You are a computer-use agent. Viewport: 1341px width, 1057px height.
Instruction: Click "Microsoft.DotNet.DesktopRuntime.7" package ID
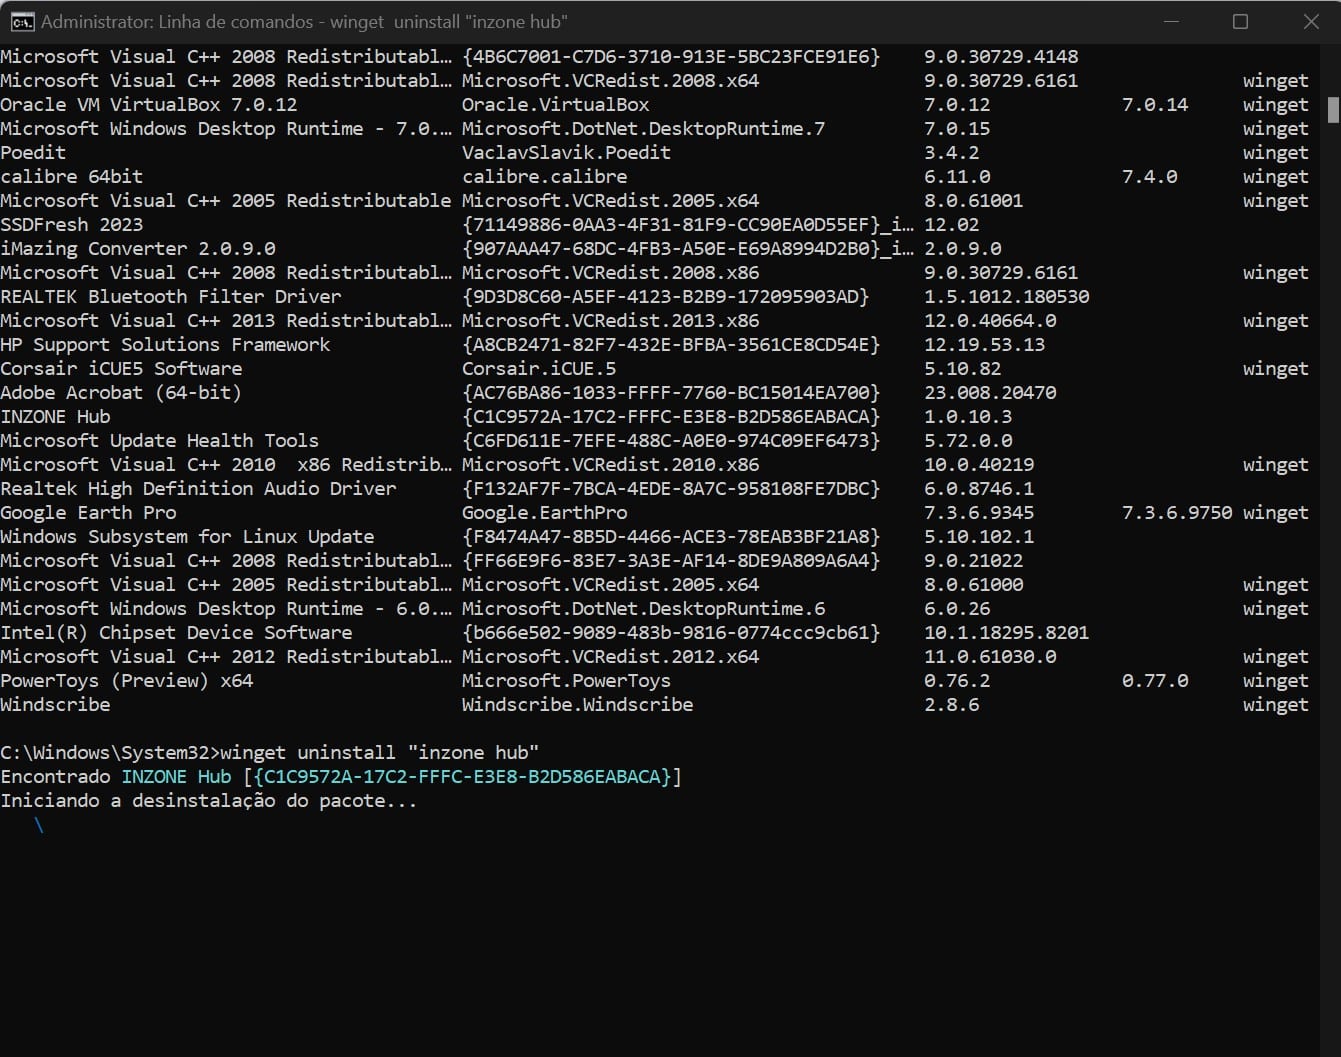644,128
